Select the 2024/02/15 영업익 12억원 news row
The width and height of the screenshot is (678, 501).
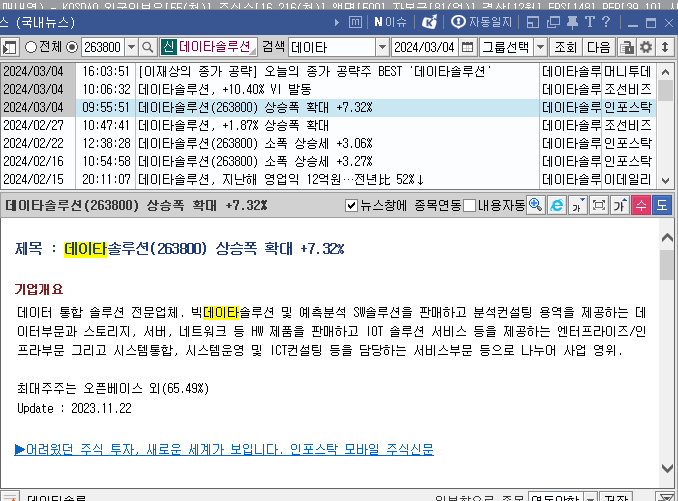(328, 179)
